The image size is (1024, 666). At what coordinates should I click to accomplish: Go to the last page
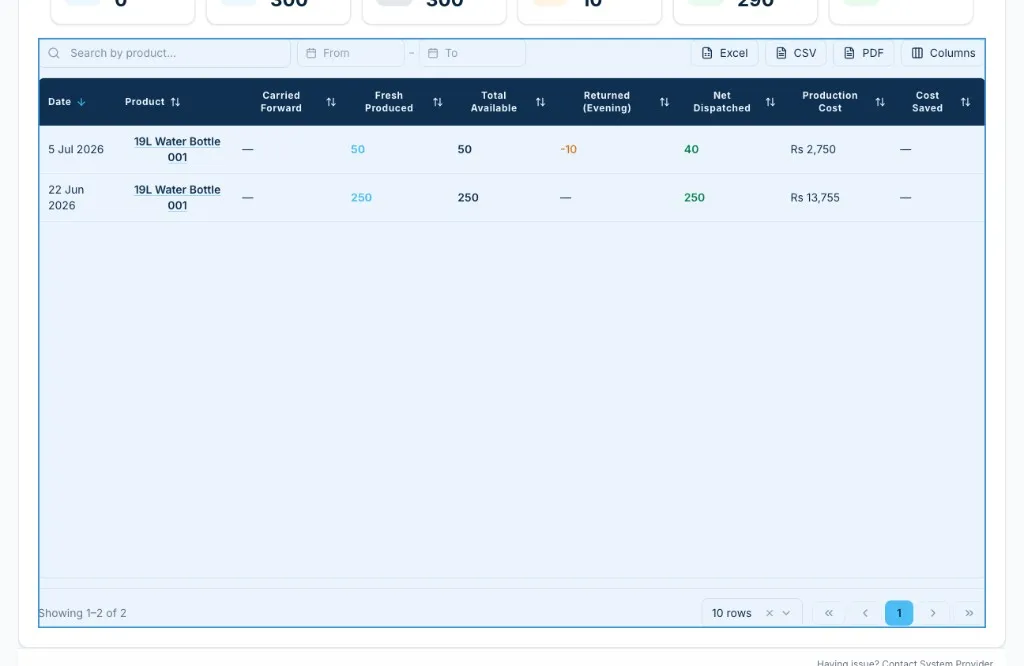(x=969, y=613)
